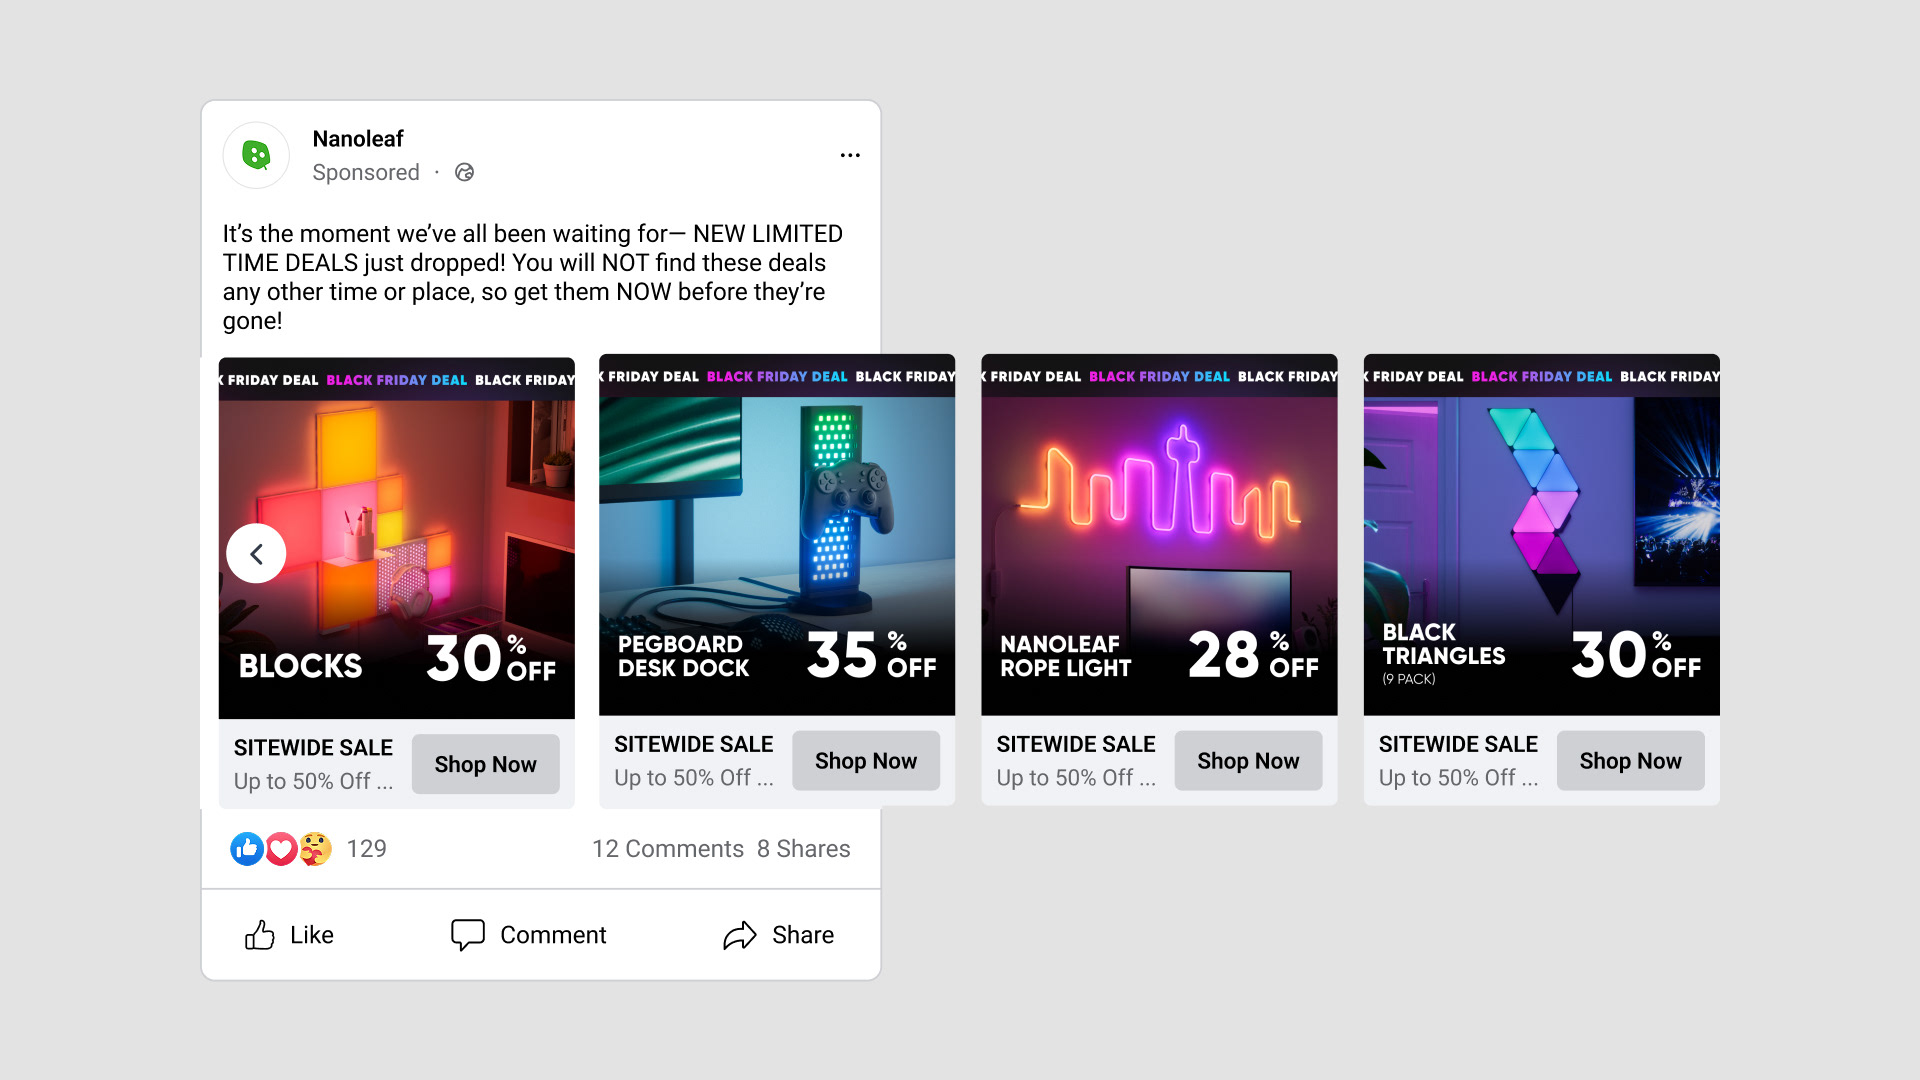Viewport: 1920px width, 1080px height.
Task: Open the Pegboard Desk Dock image
Action: 777,535
